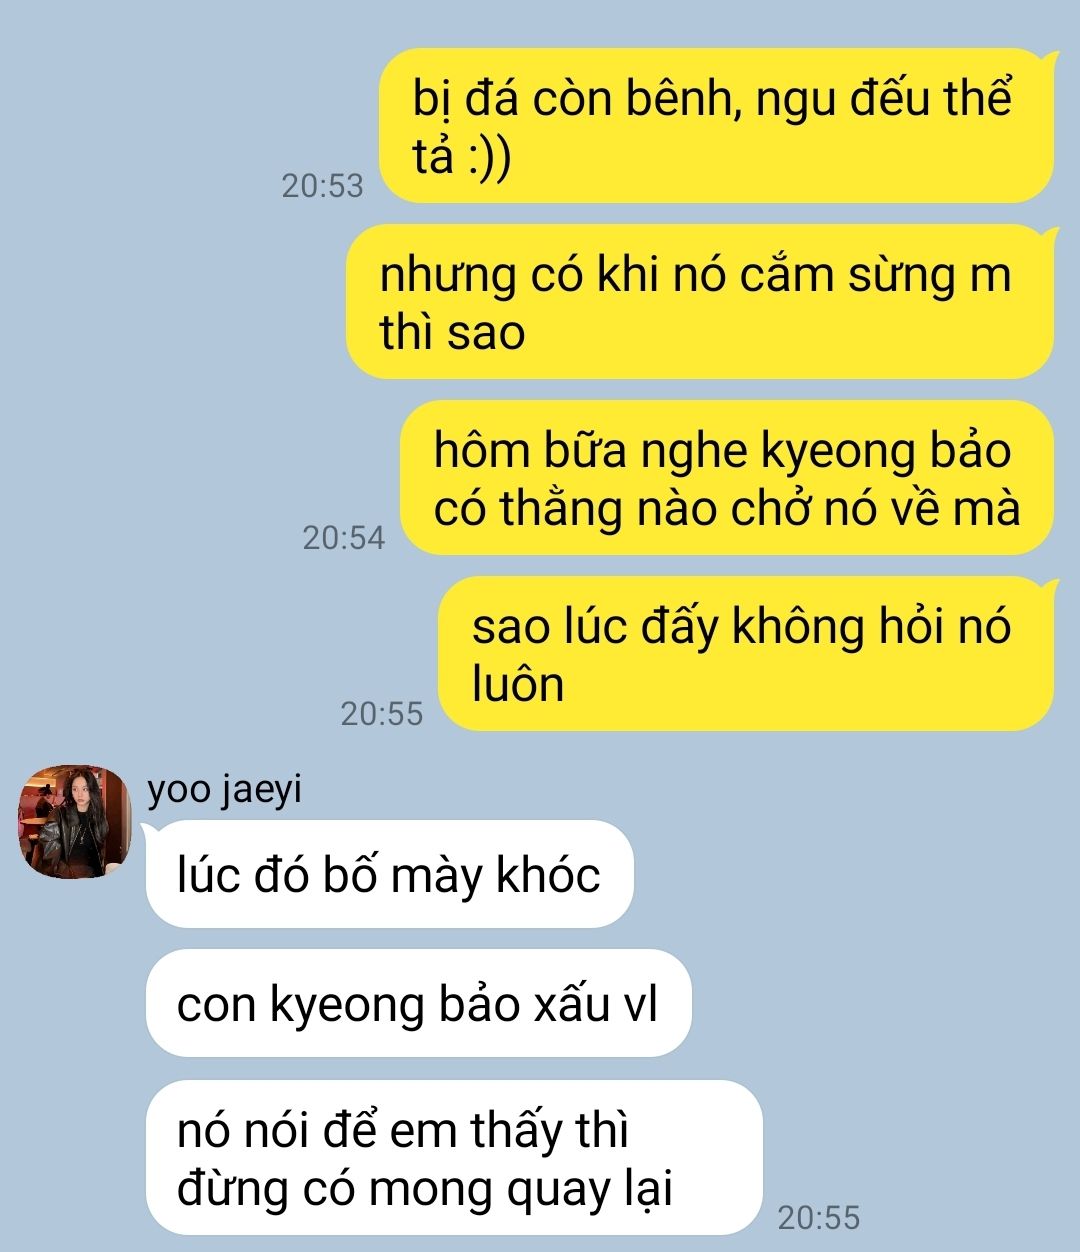Select the message "hôm bữa nghe kyeong bảo"
The width and height of the screenshot is (1080, 1252).
click(727, 479)
